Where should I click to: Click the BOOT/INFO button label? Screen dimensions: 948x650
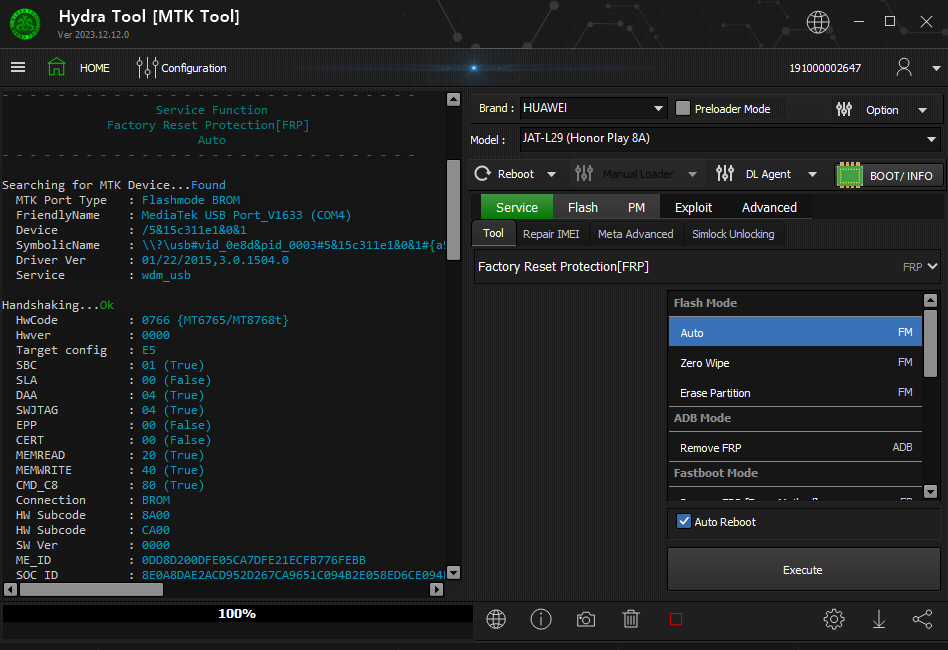click(901, 176)
